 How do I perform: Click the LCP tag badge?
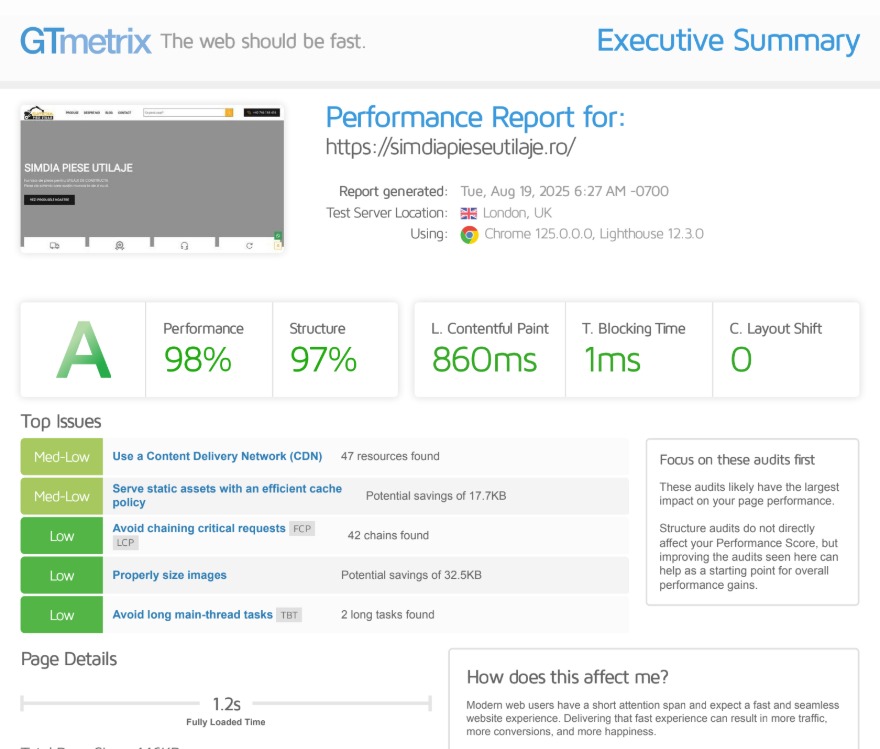point(125,543)
